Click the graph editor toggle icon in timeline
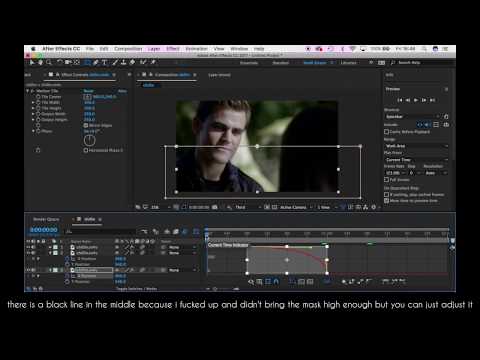Screen dimensions: 480x360 196,231
